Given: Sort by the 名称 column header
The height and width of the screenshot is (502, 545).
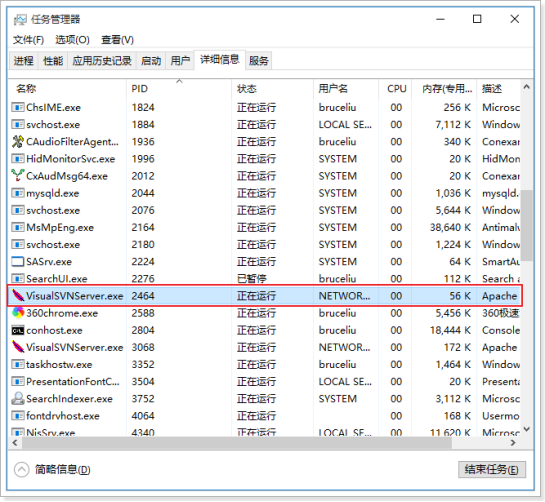Looking at the screenshot, I should pyautogui.click(x=67, y=89).
